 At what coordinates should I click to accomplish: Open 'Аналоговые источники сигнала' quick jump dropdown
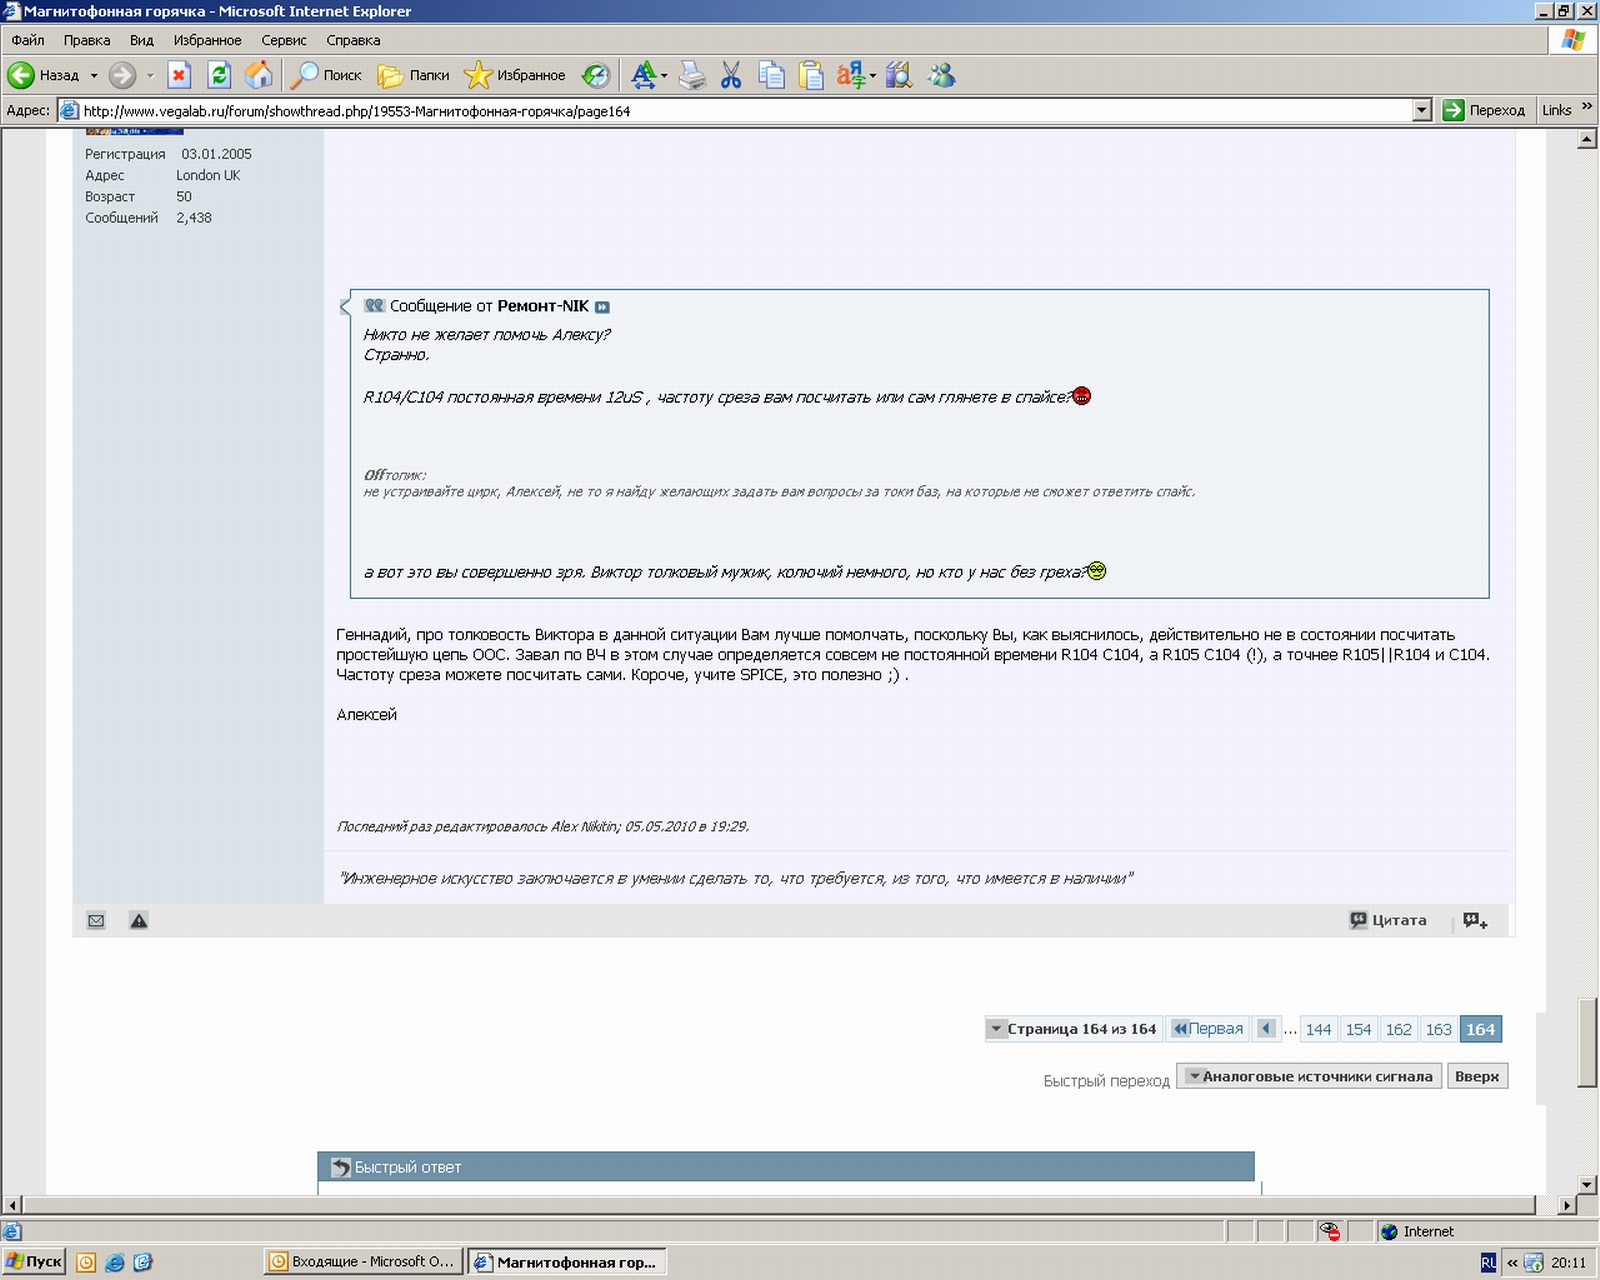1309,1077
